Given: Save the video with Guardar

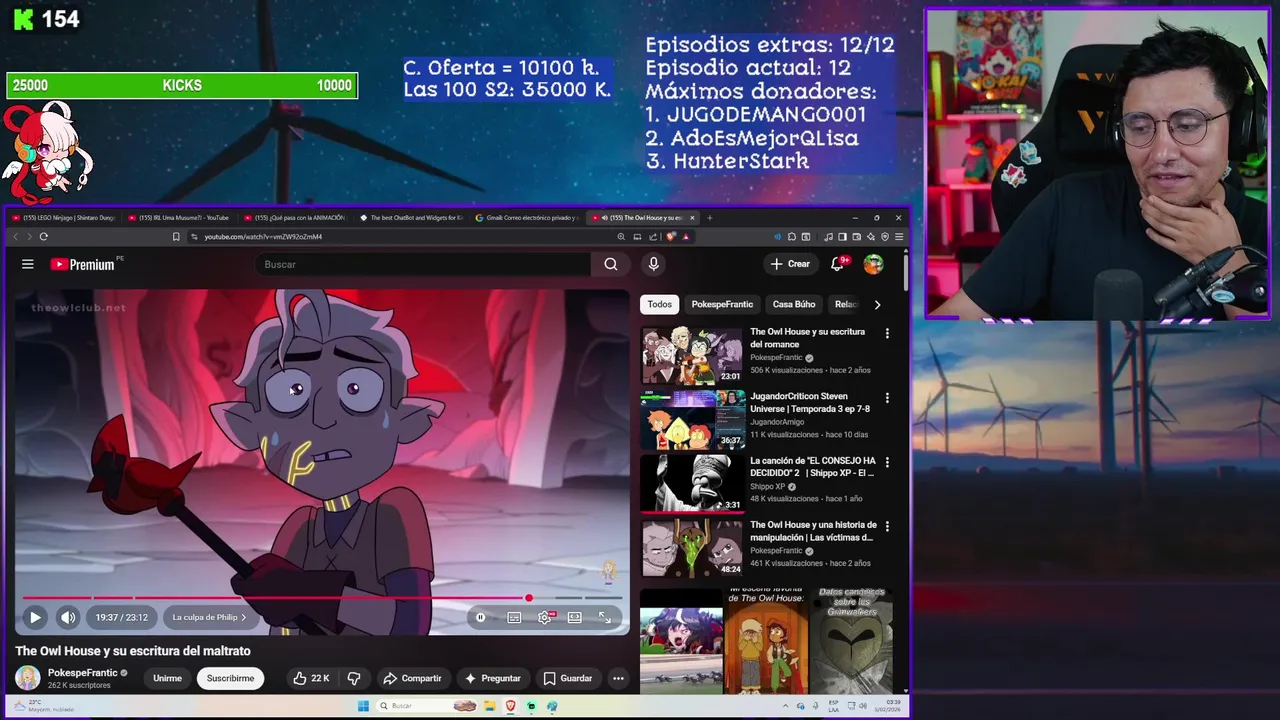Looking at the screenshot, I should [567, 678].
